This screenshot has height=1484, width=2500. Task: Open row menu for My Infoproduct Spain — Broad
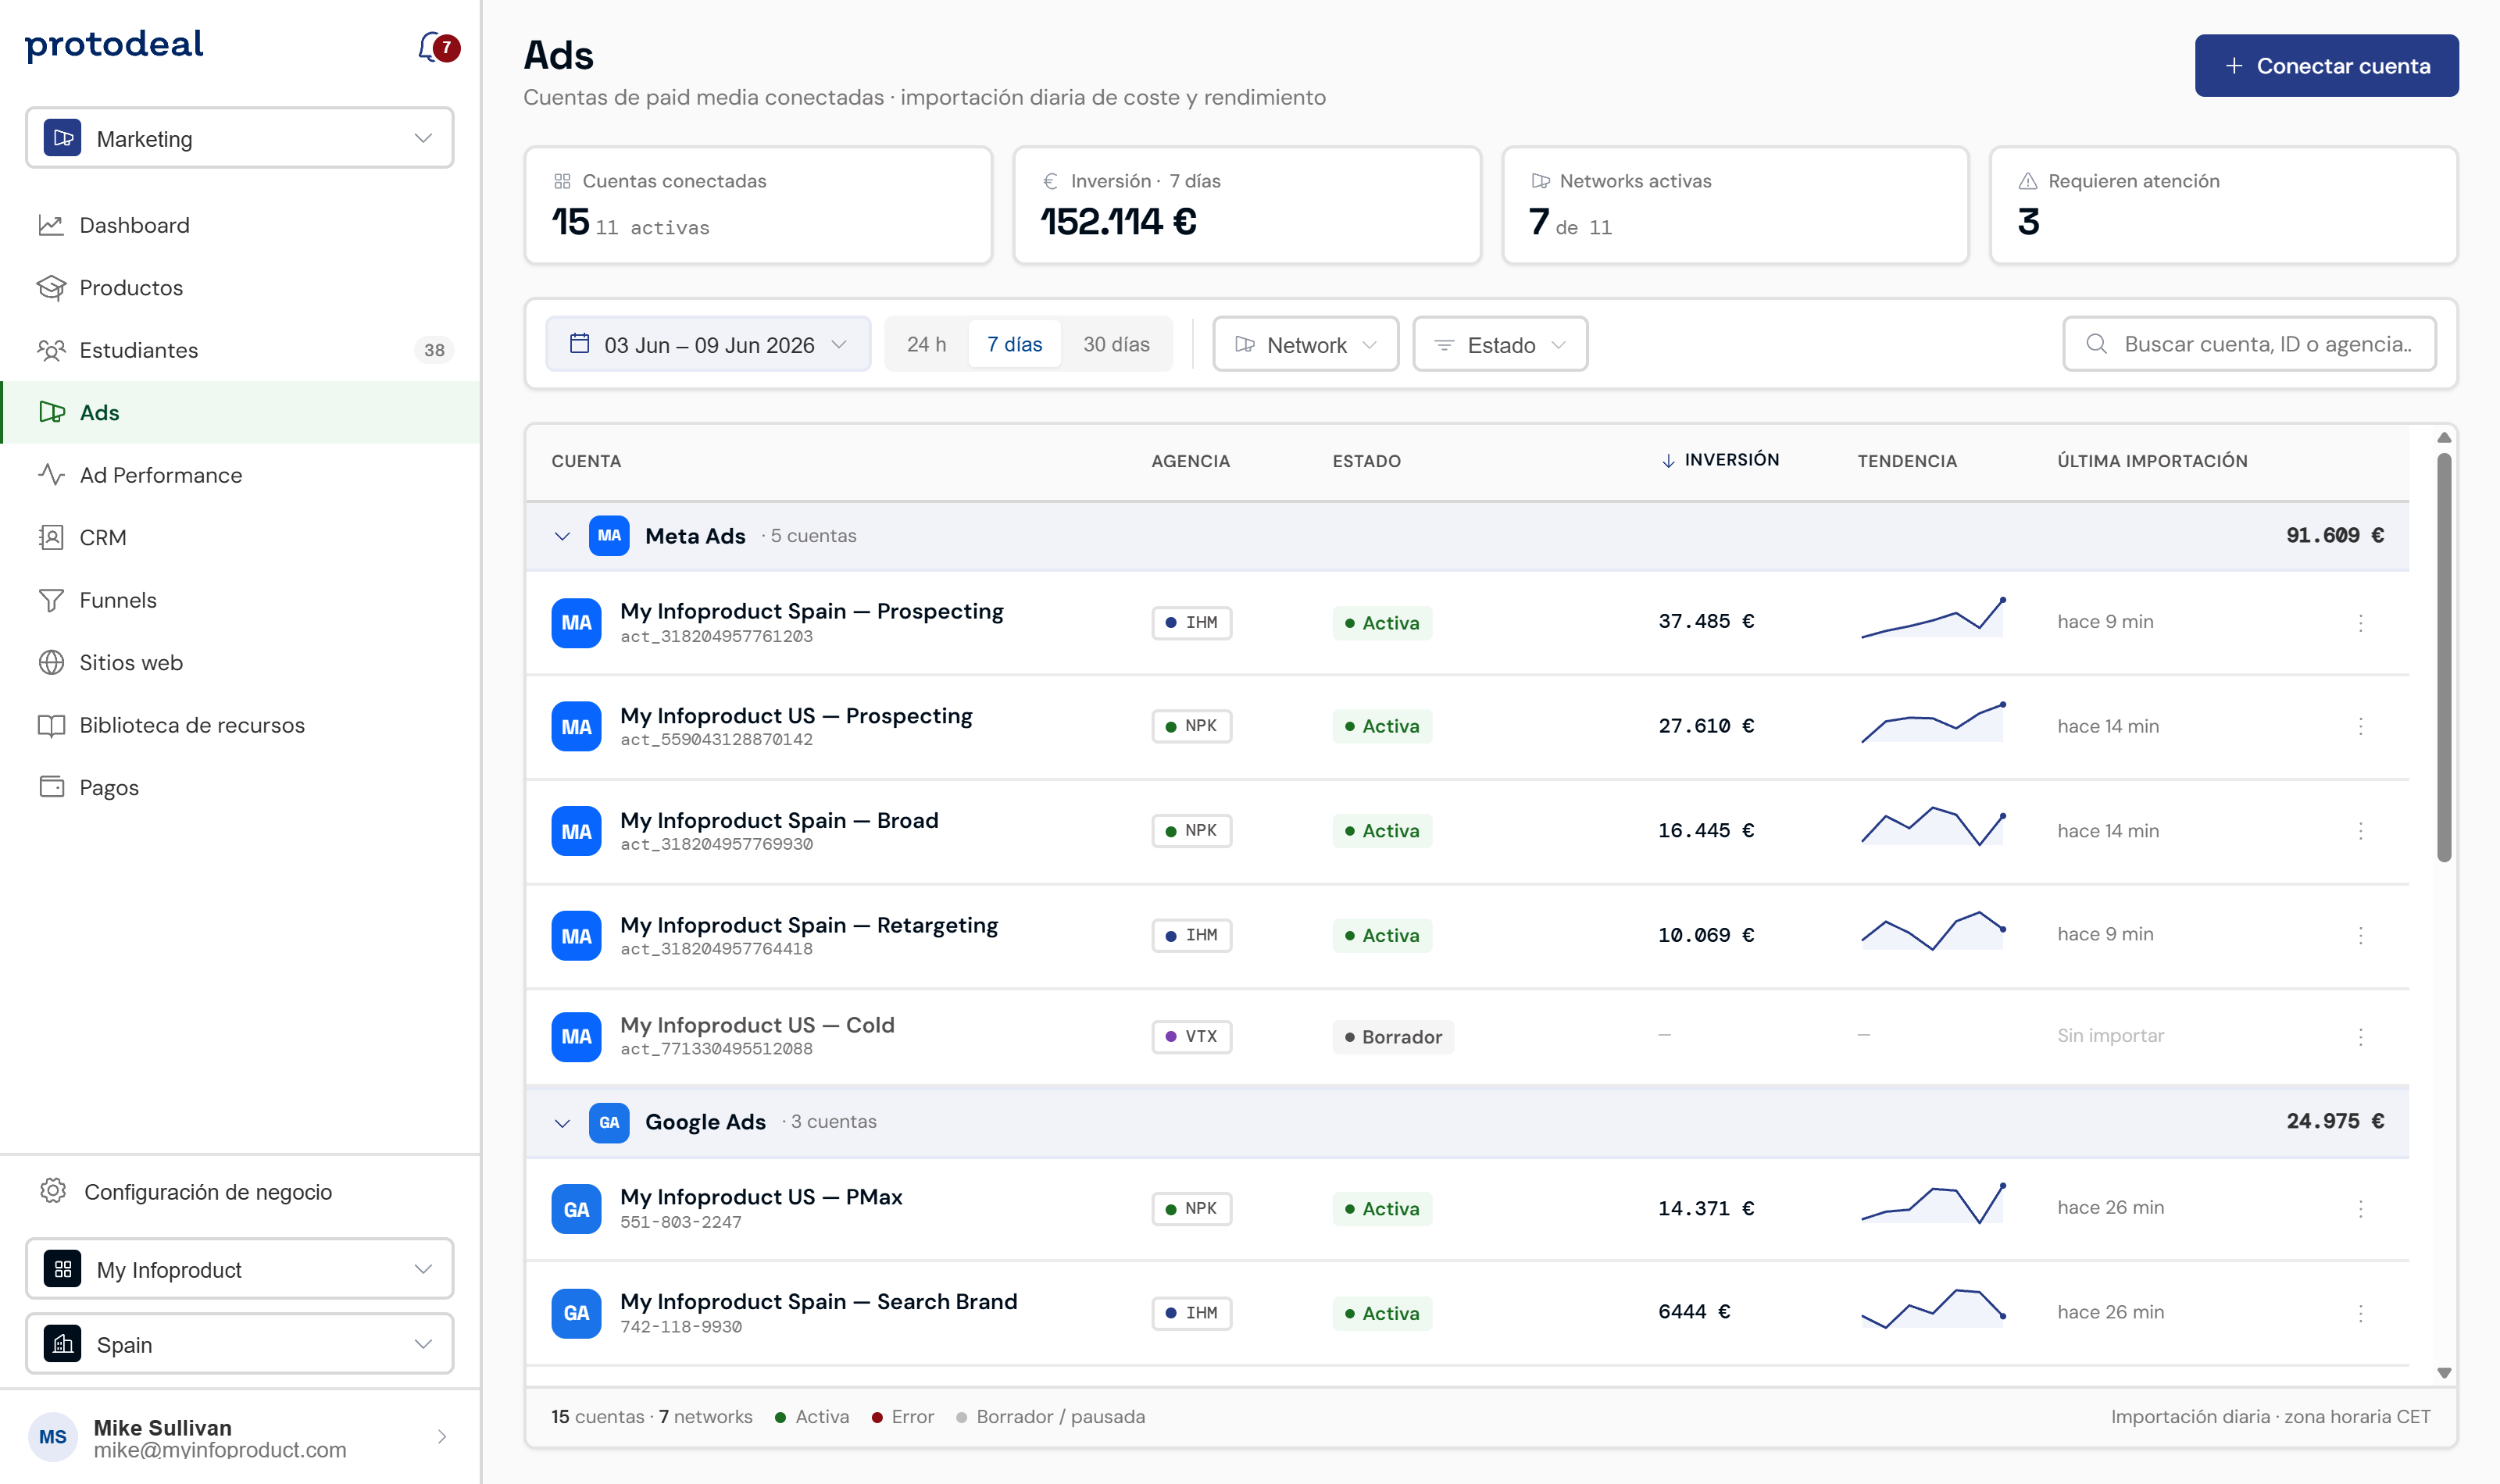pyautogui.click(x=2361, y=831)
